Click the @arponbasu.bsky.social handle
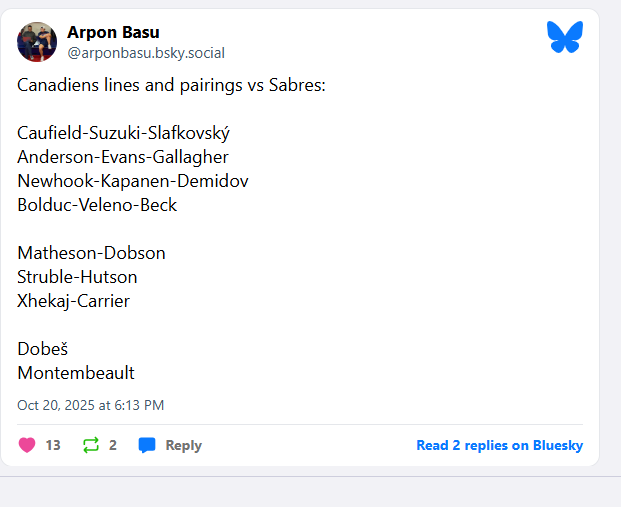Screen dimensions: 621x507 (x=145, y=53)
